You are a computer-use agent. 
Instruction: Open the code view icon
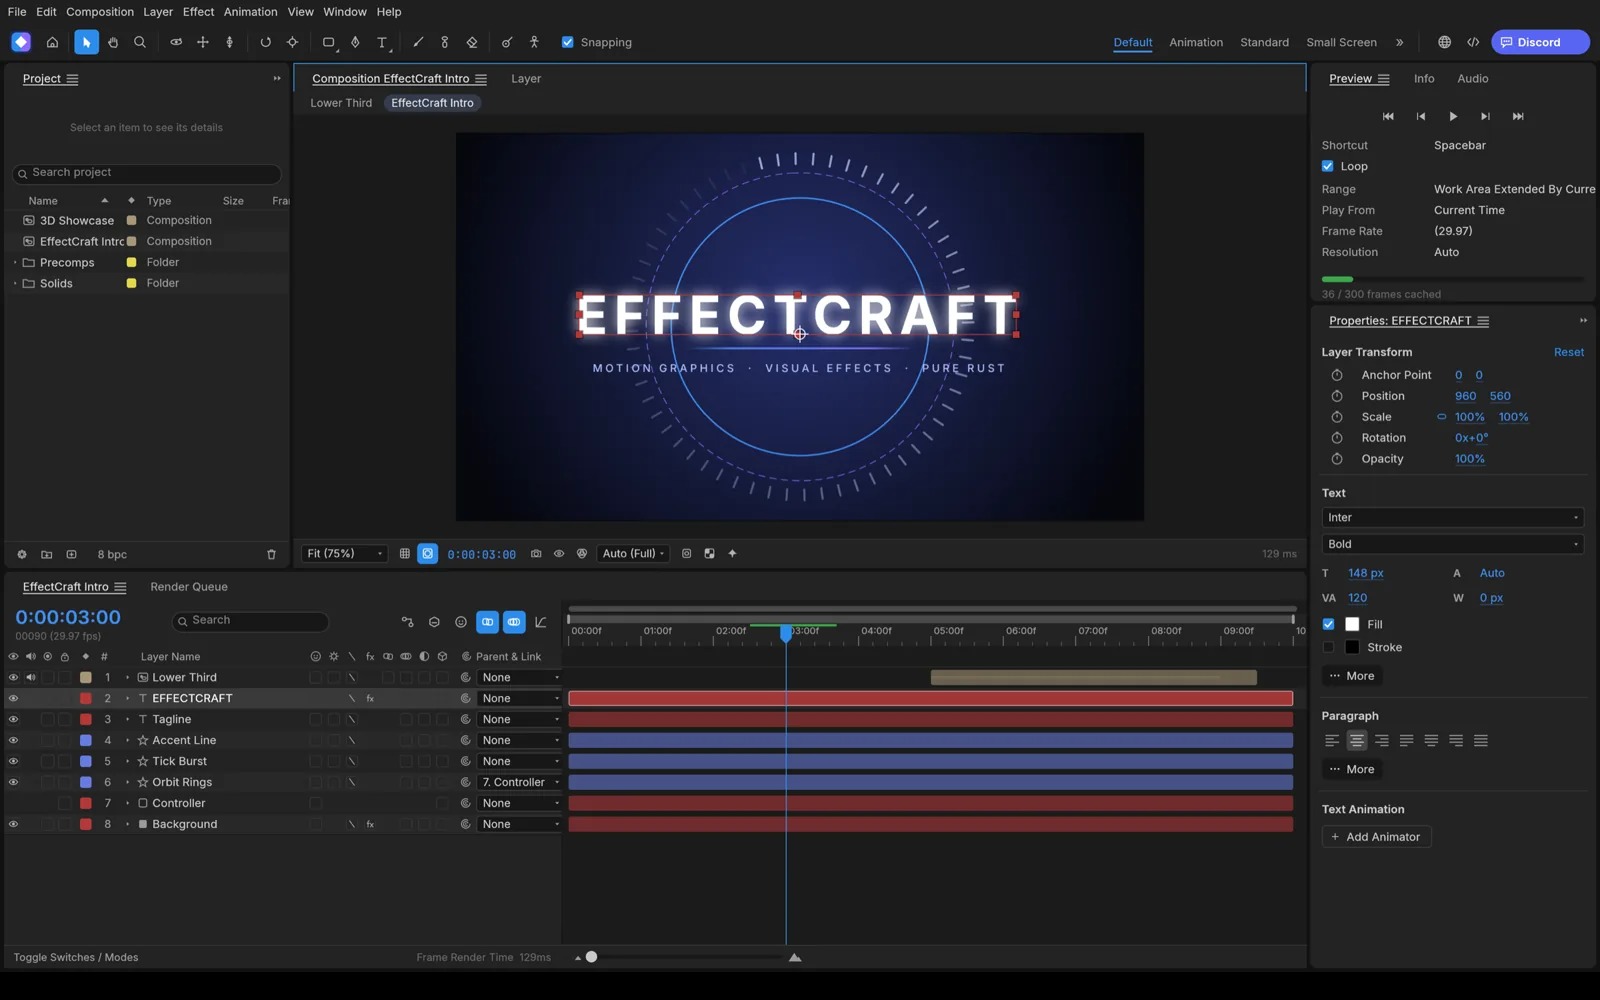coord(1473,42)
